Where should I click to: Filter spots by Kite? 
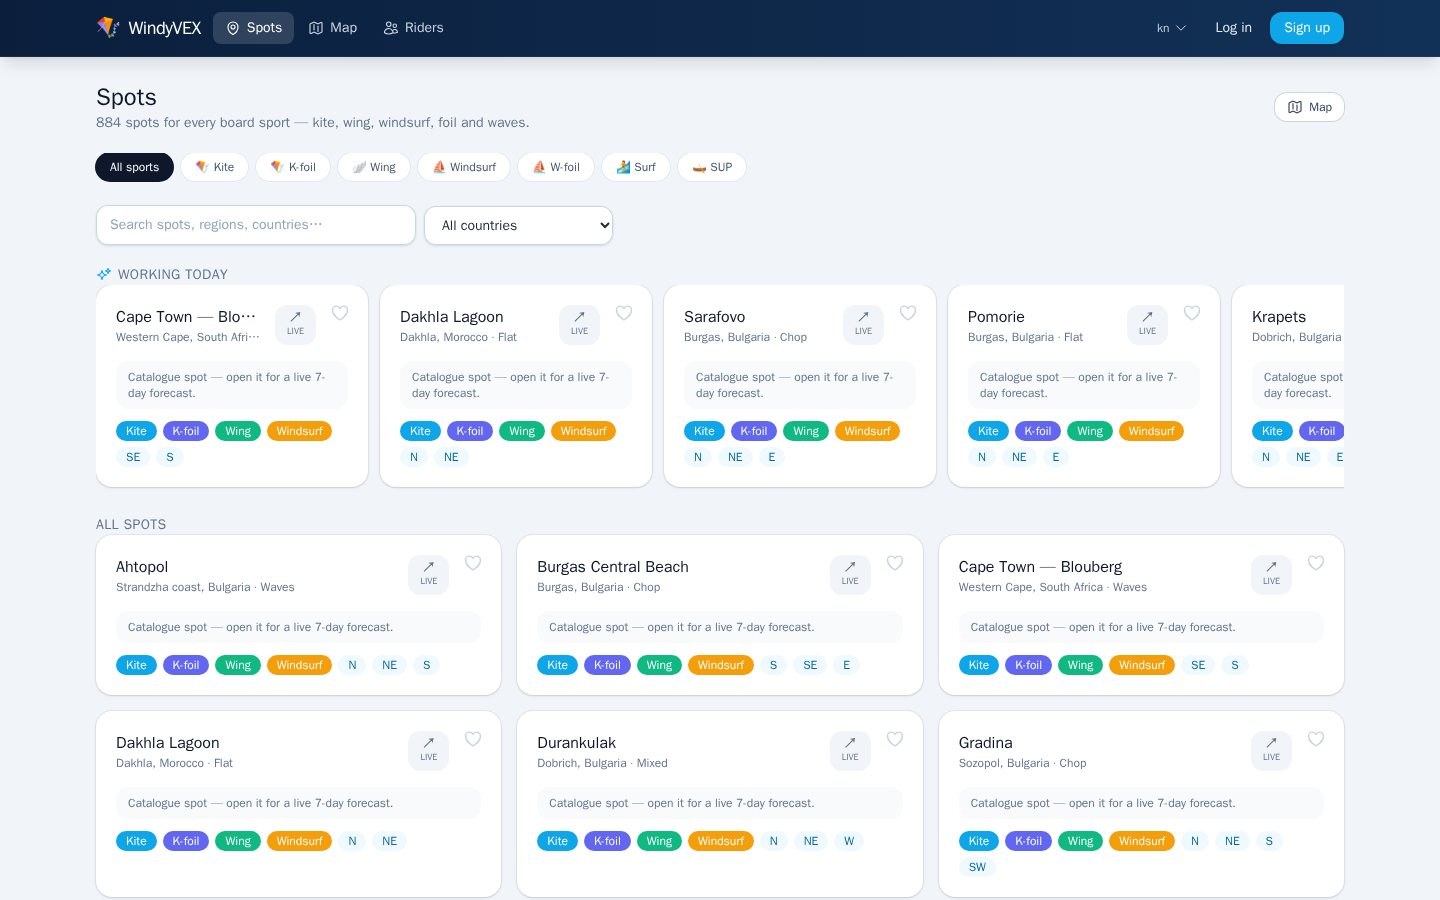click(x=215, y=167)
